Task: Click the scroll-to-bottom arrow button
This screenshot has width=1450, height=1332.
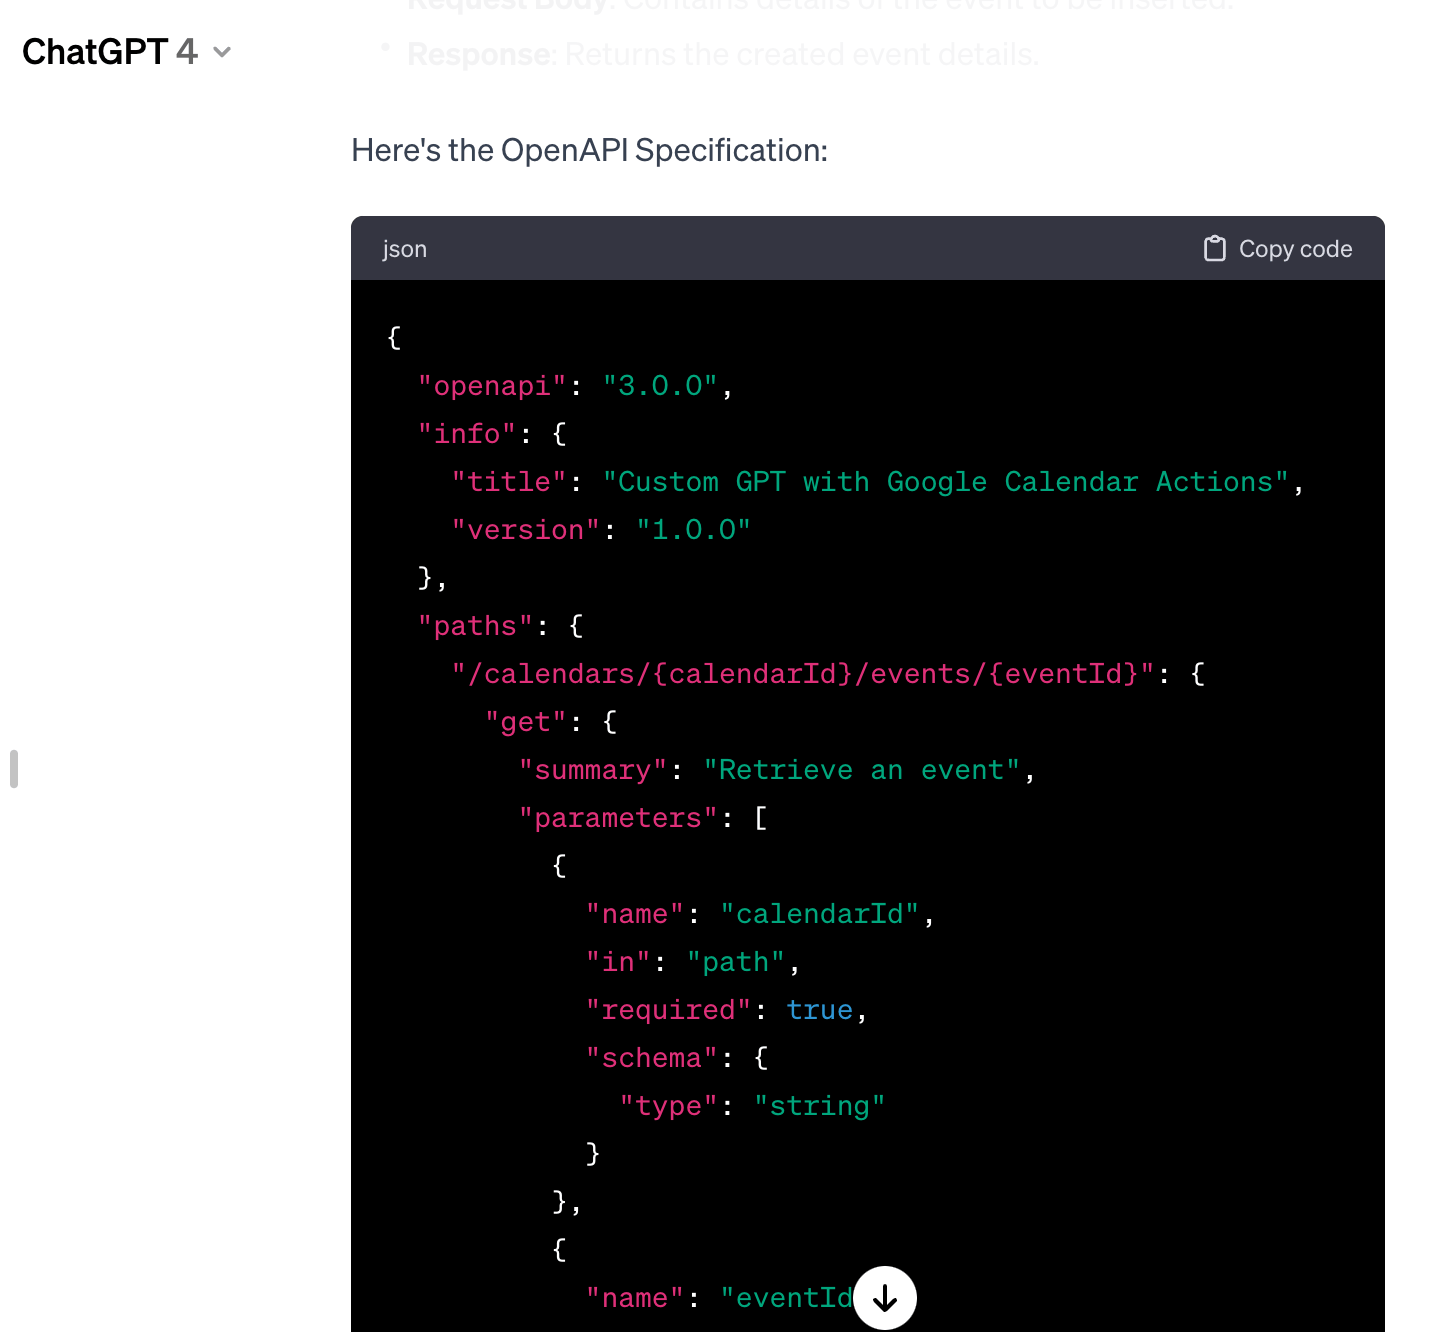Action: (x=885, y=1298)
